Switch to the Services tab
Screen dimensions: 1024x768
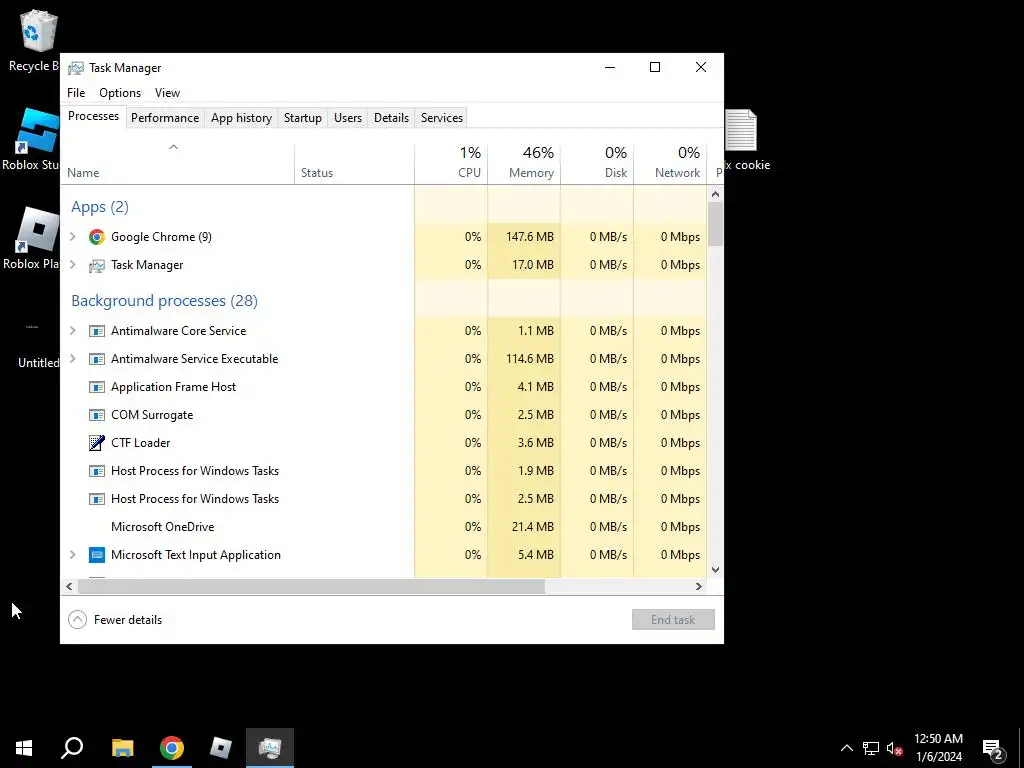coord(441,118)
